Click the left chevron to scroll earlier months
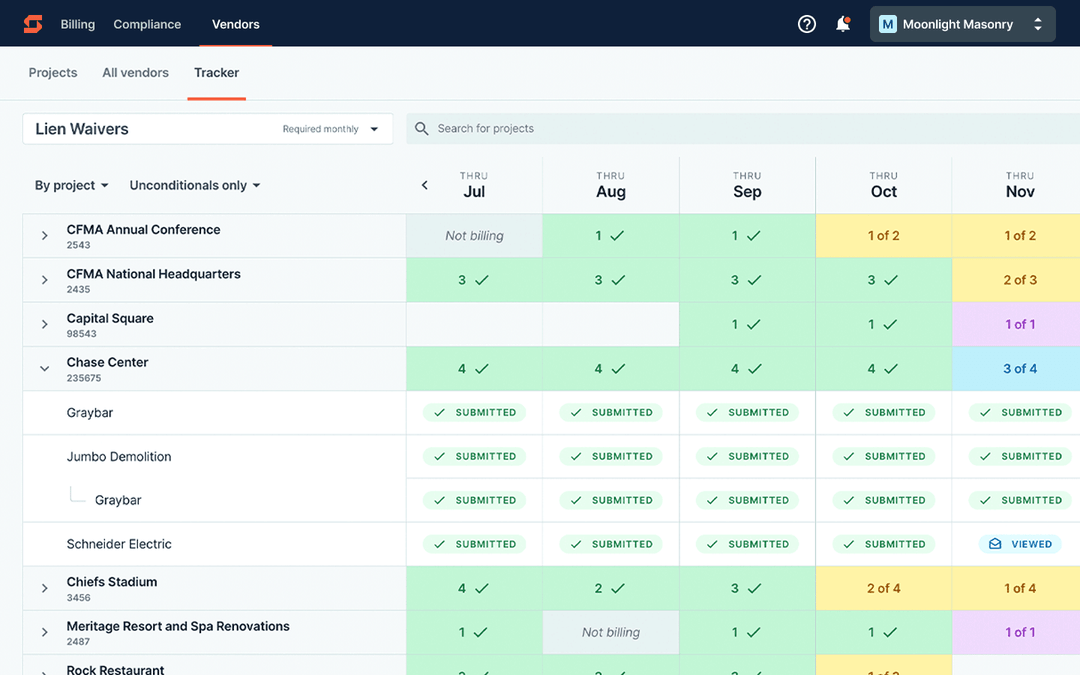Screen dimensions: 1080x675 pos(424,184)
